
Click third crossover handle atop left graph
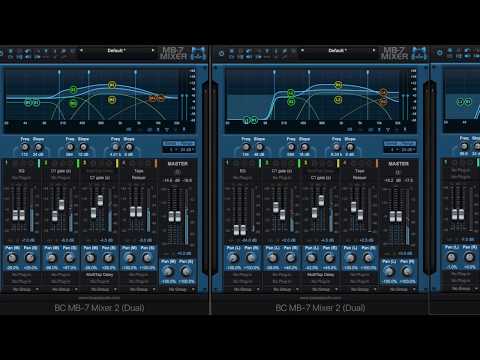click(x=136, y=72)
